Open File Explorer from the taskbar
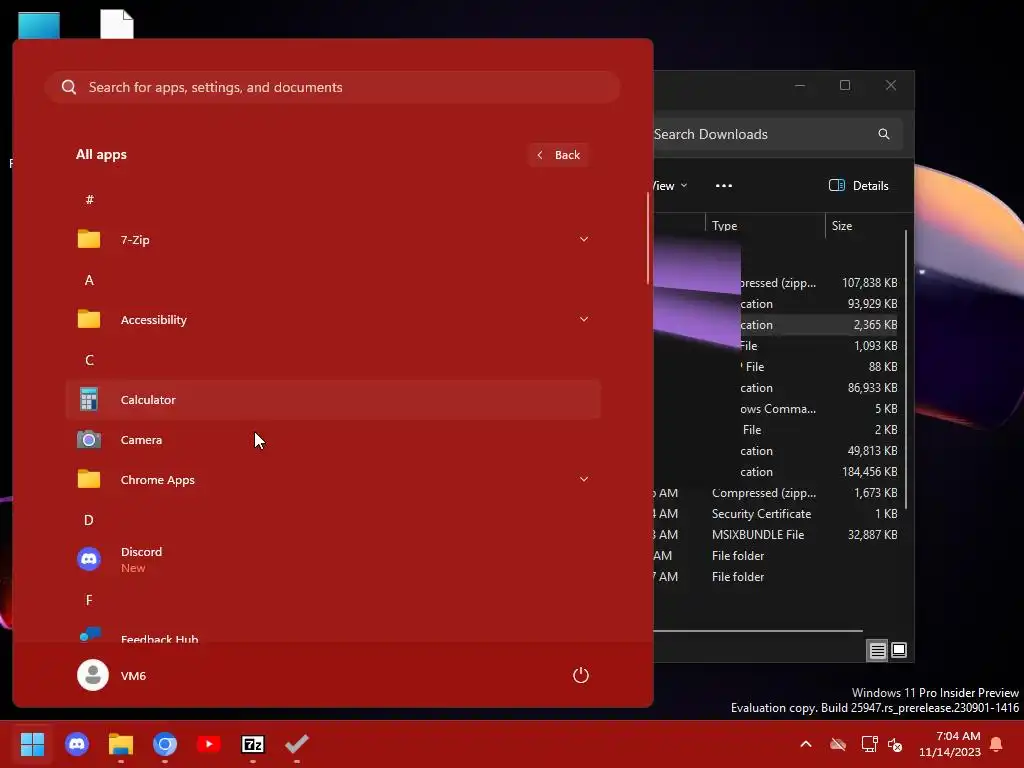The height and width of the screenshot is (768, 1024). (121, 744)
